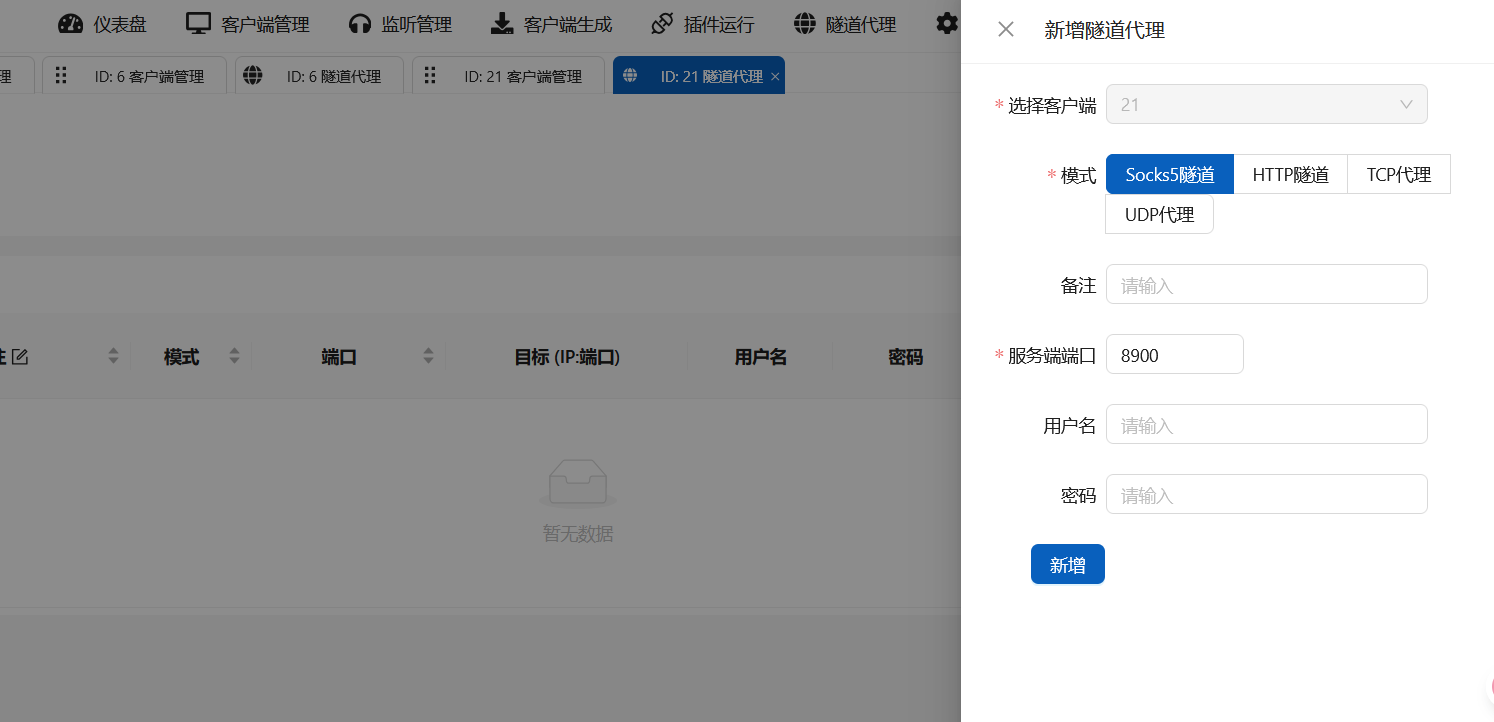Viewport: 1494px width, 722px height.
Task: Switch mode to UDP代理
Action: point(1159,215)
